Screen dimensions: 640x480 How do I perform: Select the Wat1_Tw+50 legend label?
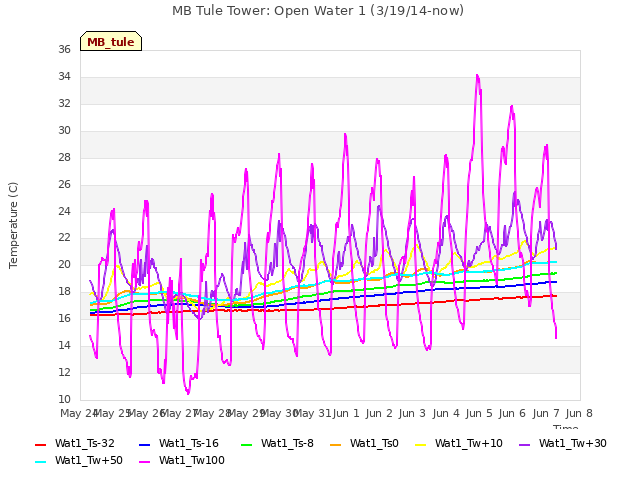pos(89,460)
